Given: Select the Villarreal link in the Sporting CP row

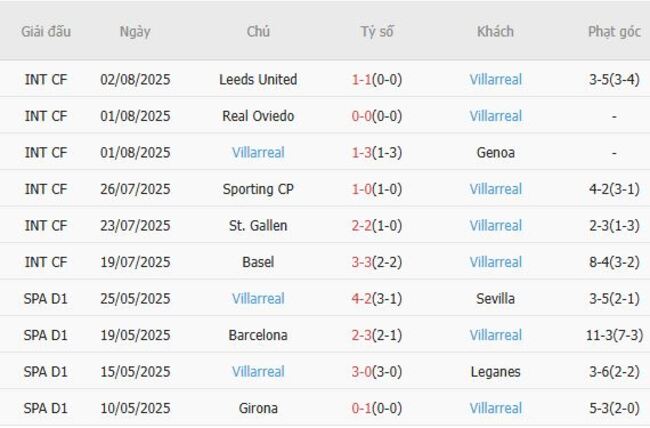Looking at the screenshot, I should (x=495, y=189).
